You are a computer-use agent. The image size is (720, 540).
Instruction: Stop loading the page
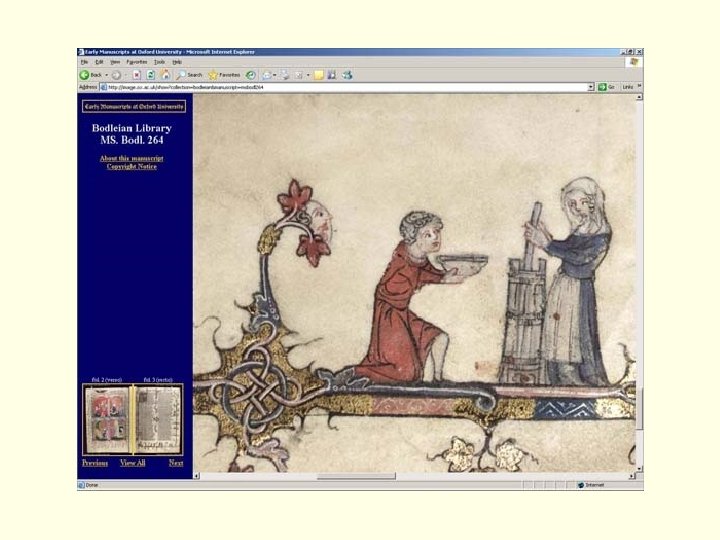(x=136, y=75)
